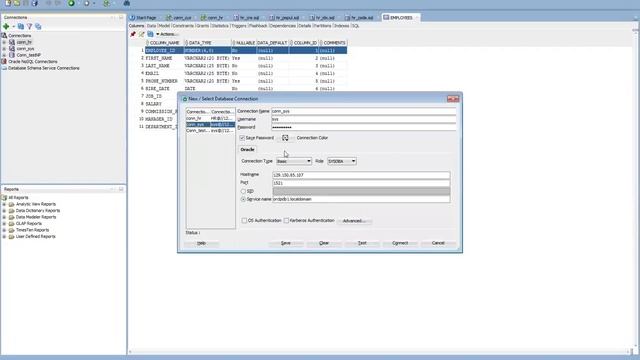
Task: Open the dropdown arrow beside the green plus
Action: pyautogui.click(x=13, y=27)
